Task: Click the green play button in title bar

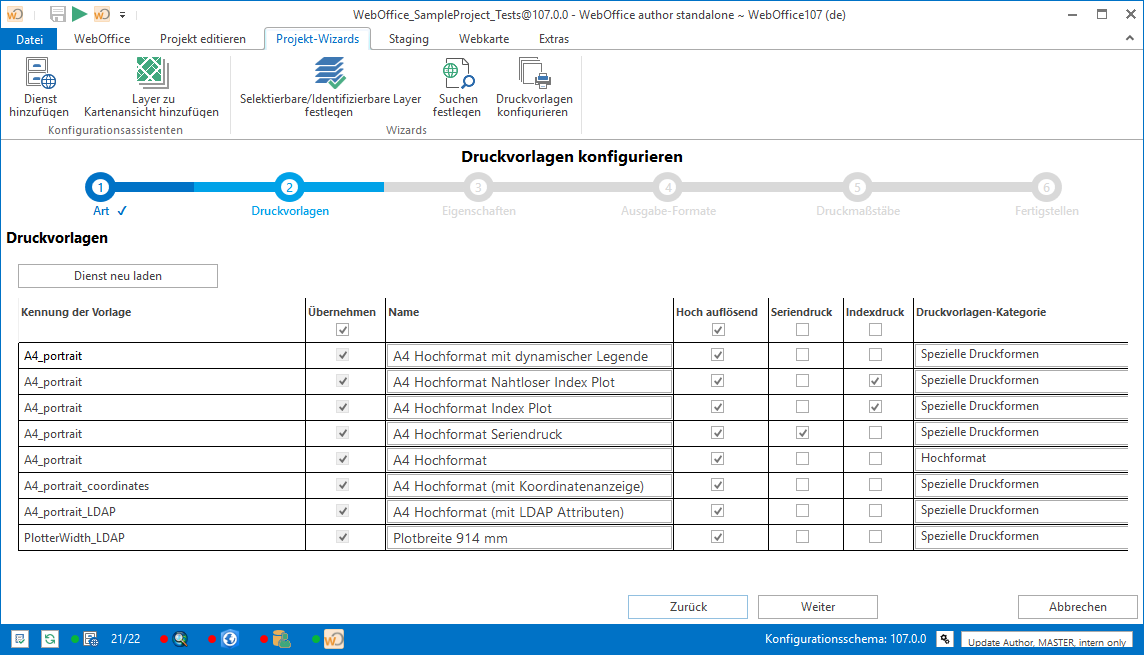Action: [79, 14]
